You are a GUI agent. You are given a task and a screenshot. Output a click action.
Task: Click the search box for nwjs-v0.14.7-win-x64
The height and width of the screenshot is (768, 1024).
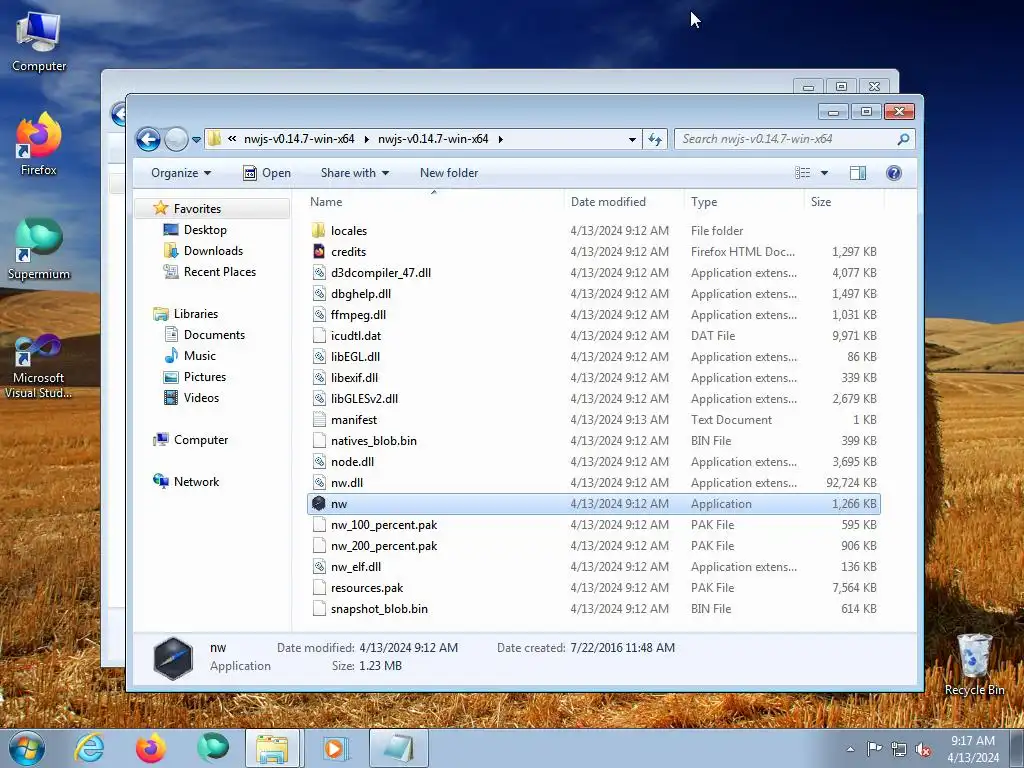[794, 139]
